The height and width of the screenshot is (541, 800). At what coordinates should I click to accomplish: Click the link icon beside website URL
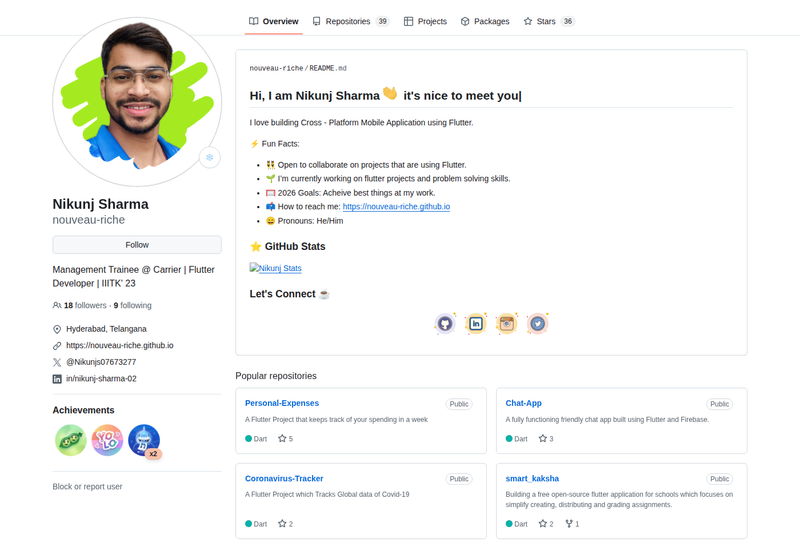[x=57, y=346]
